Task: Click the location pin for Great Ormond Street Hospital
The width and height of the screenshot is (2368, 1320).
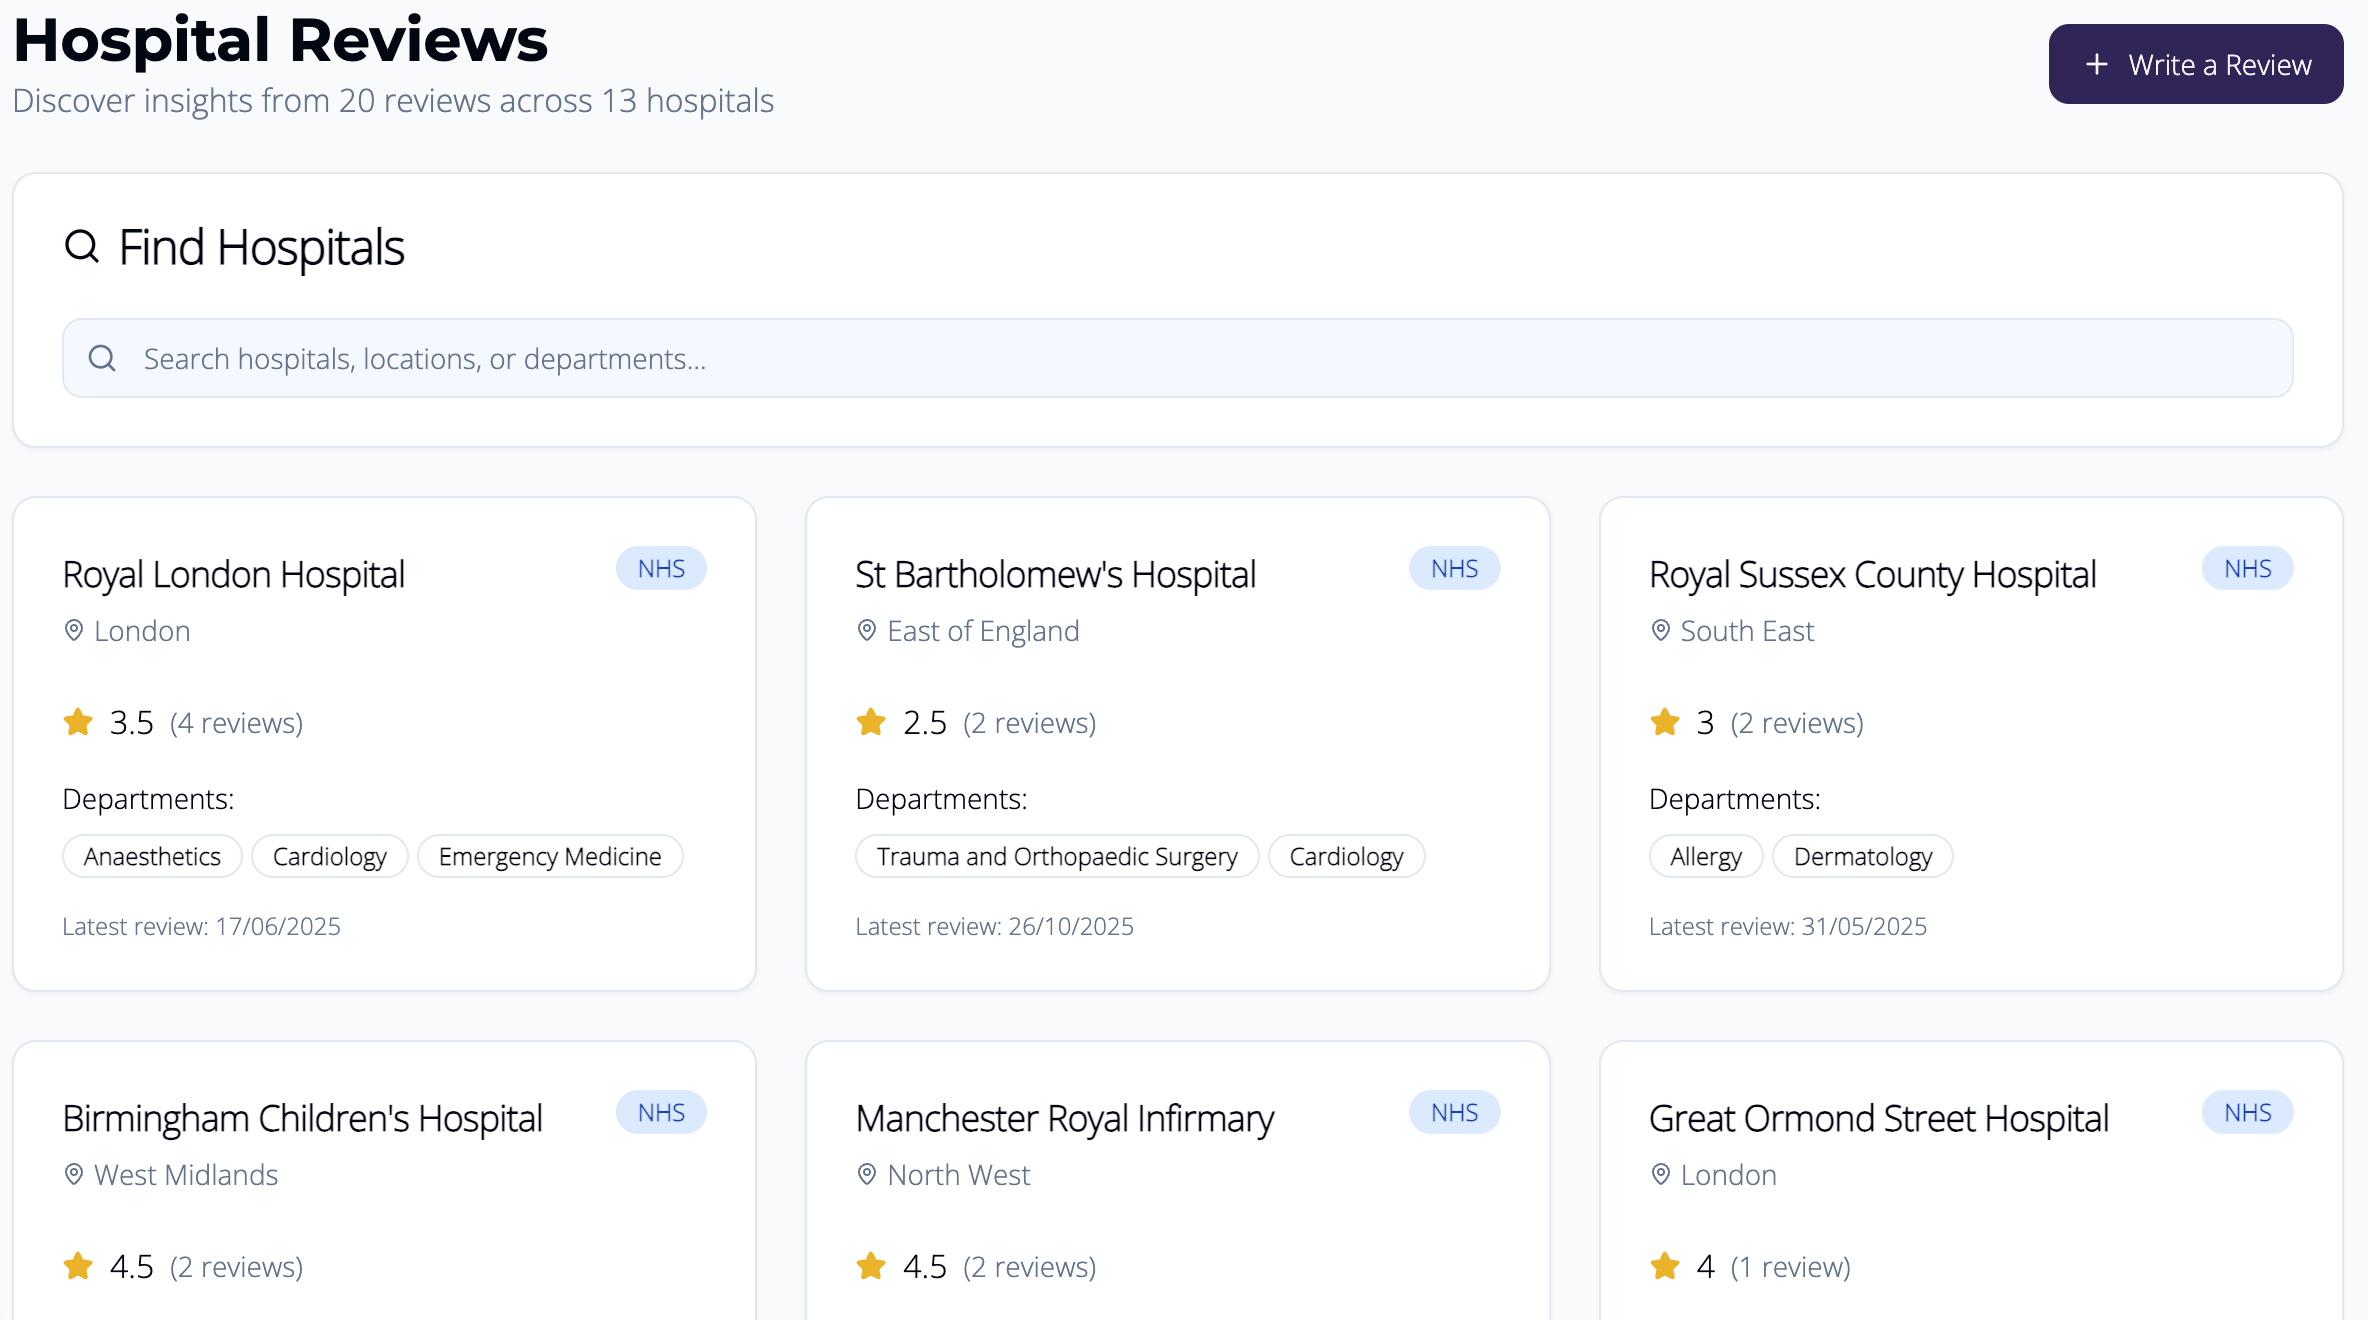Action: pos(1660,1174)
